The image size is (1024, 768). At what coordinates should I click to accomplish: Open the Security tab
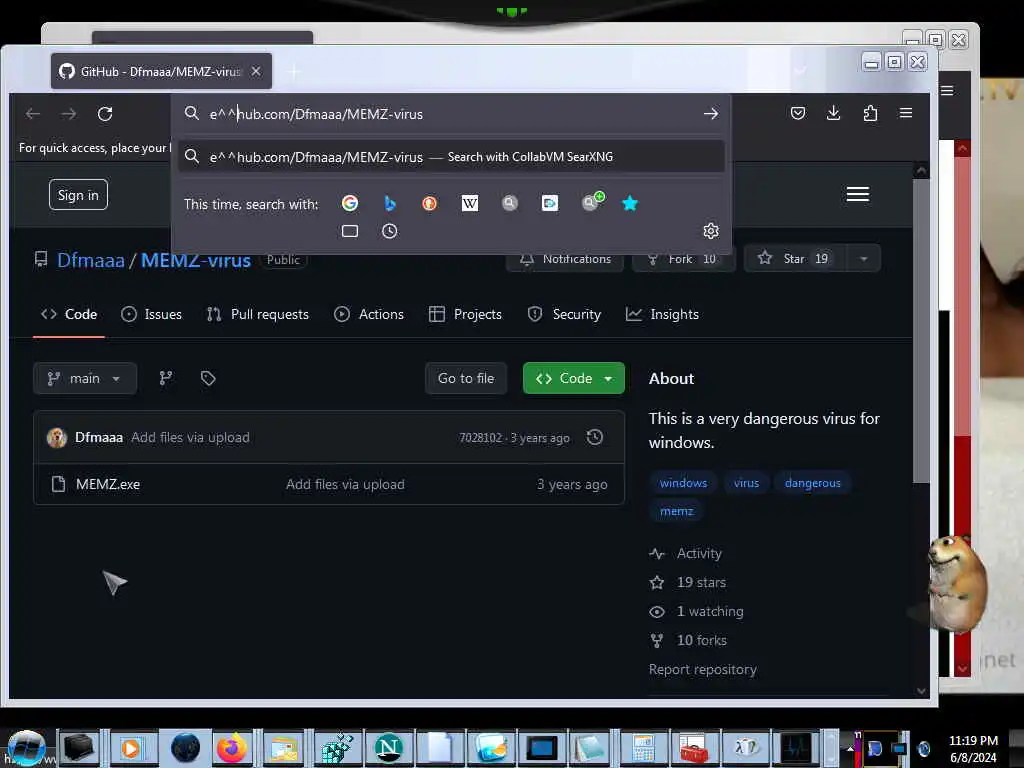tap(564, 314)
